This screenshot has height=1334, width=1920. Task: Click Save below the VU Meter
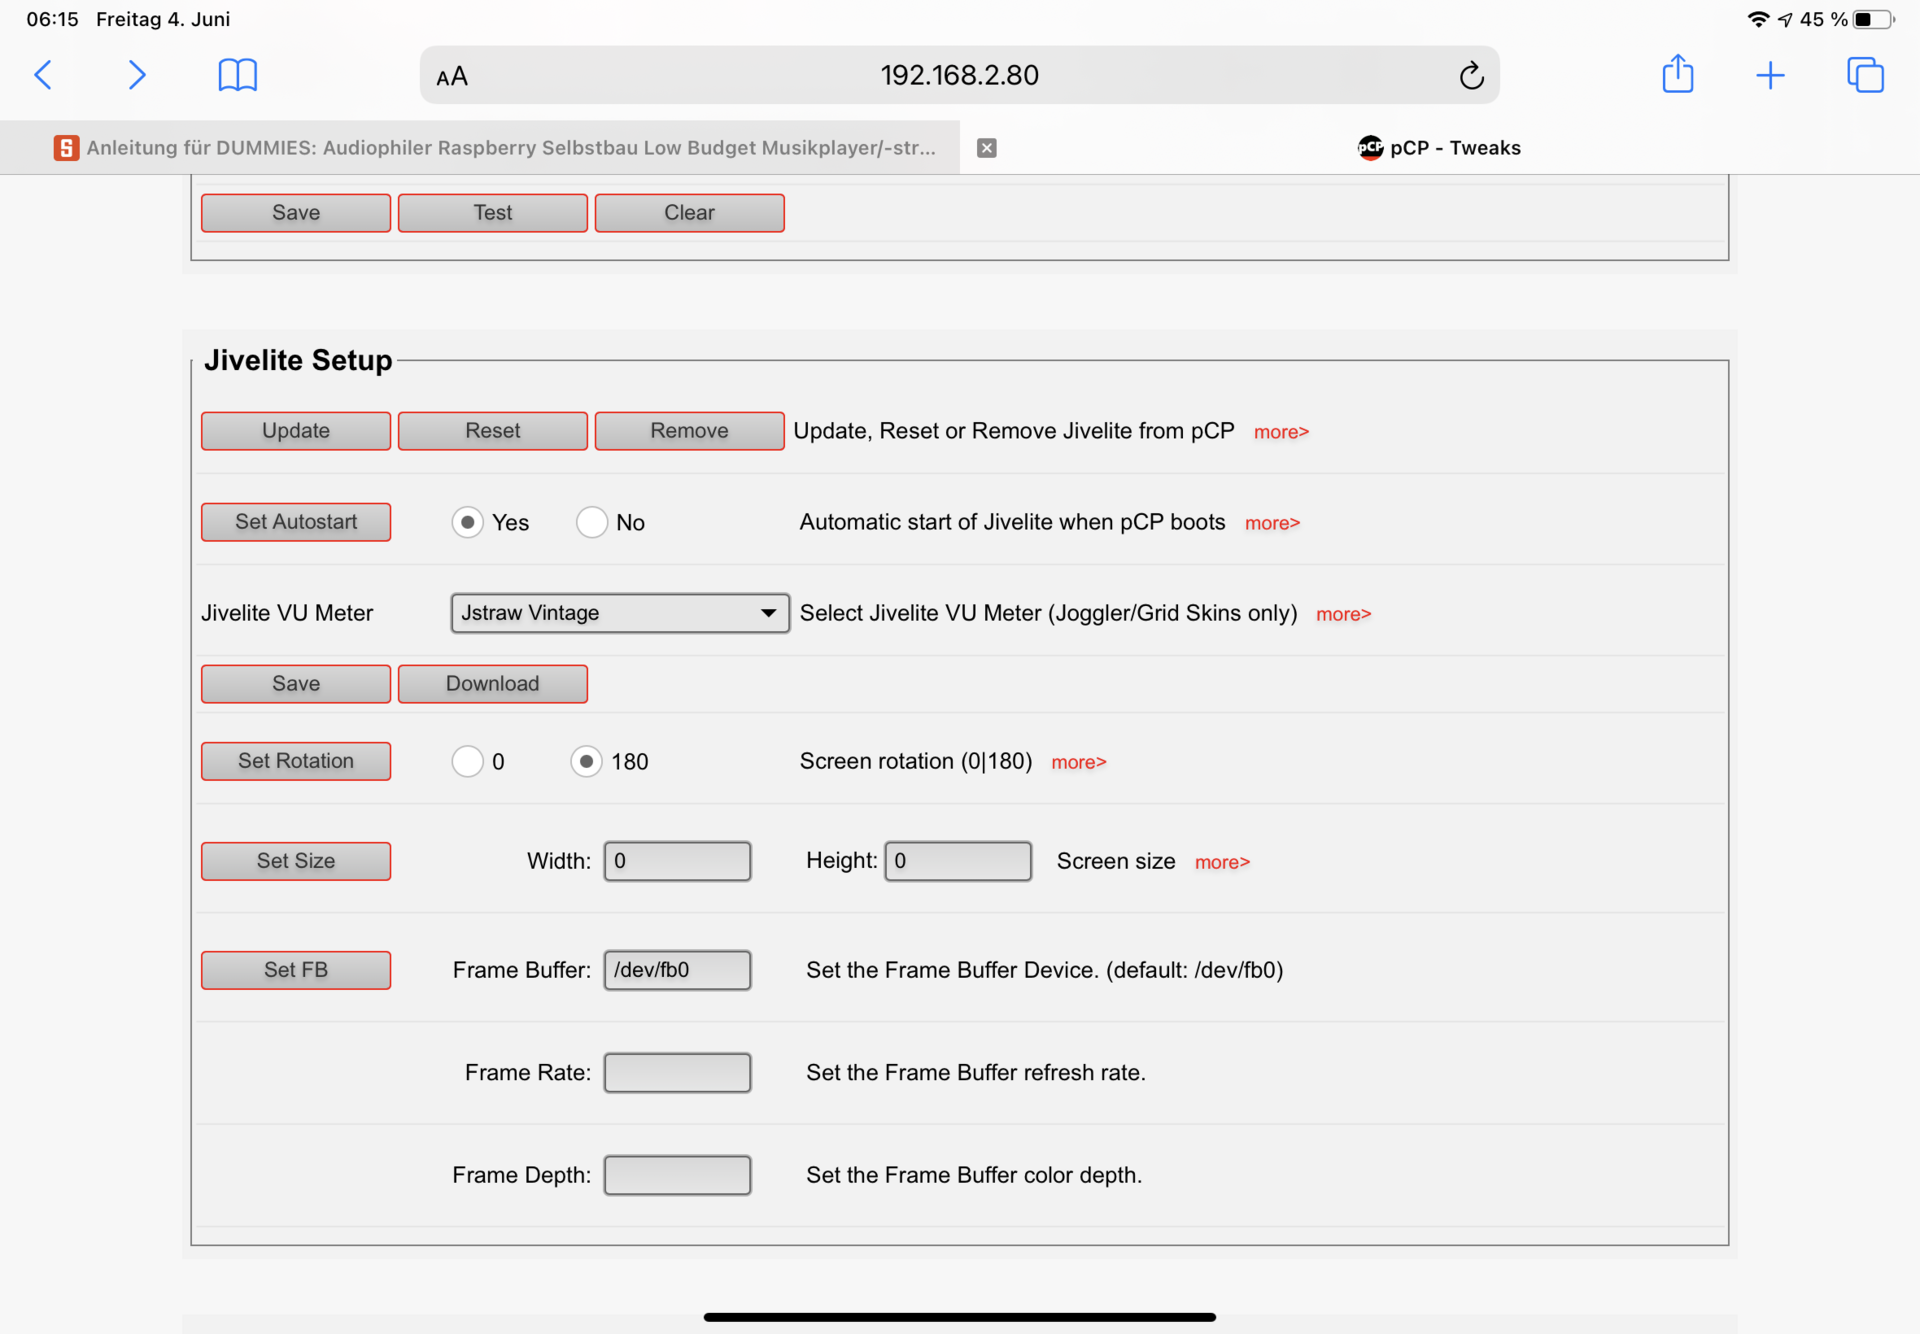coord(296,684)
